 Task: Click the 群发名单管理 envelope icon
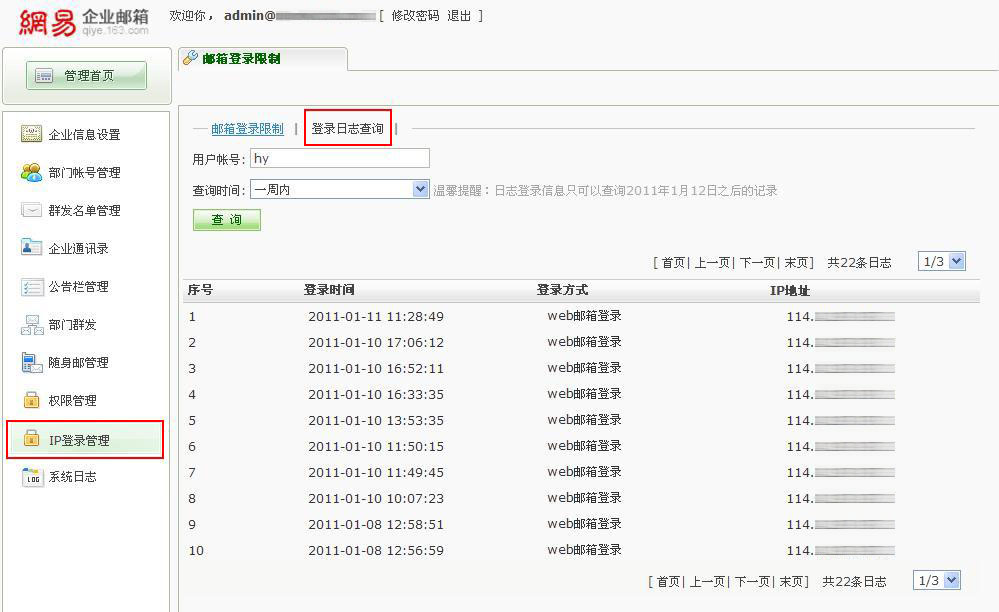[x=31, y=210]
